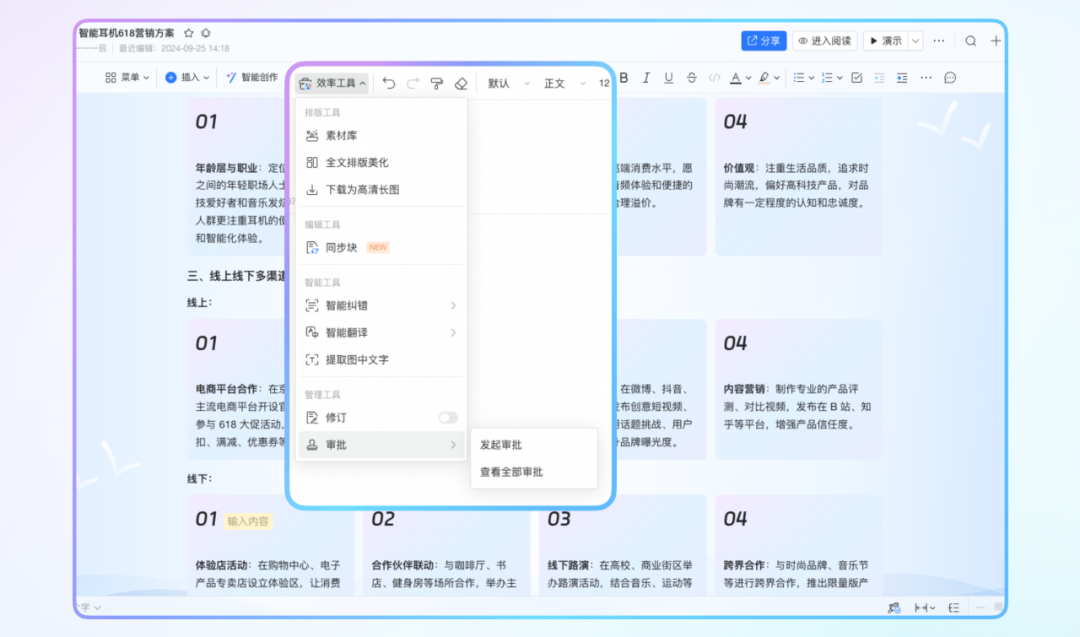Image resolution: width=1080 pixels, height=637 pixels.
Task: Choose 发起审批 from the submenu
Action: [x=501, y=445]
